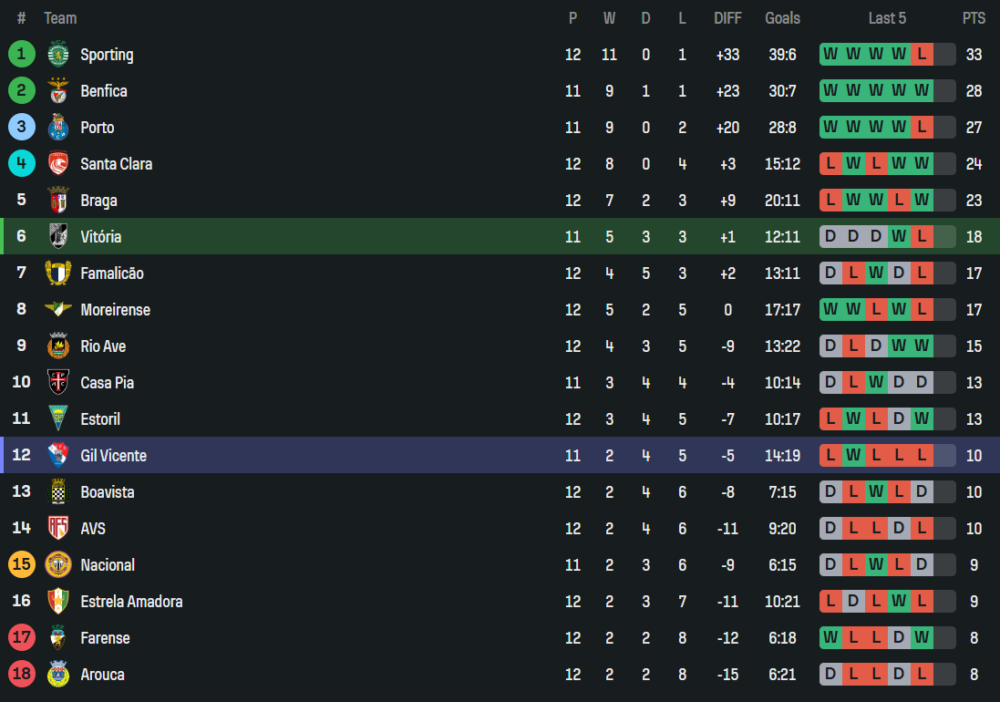Sort table by PTS column header
The image size is (1000, 702).
click(973, 18)
